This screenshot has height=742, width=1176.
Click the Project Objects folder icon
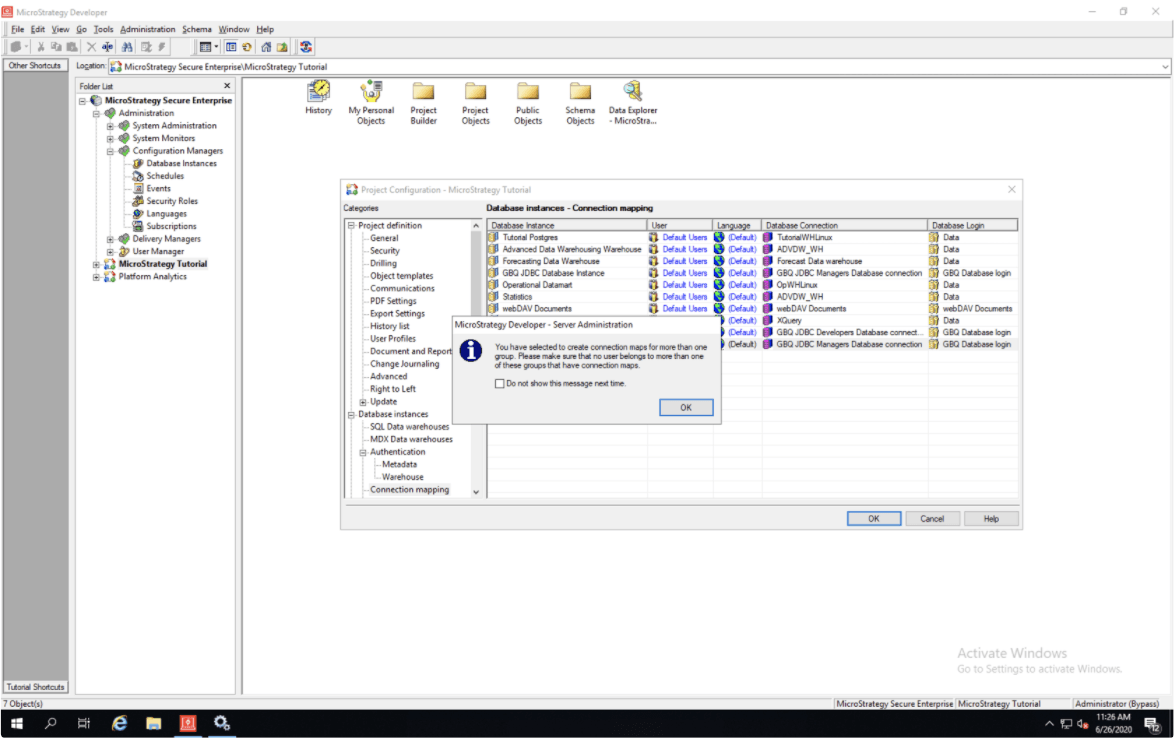tap(476, 91)
